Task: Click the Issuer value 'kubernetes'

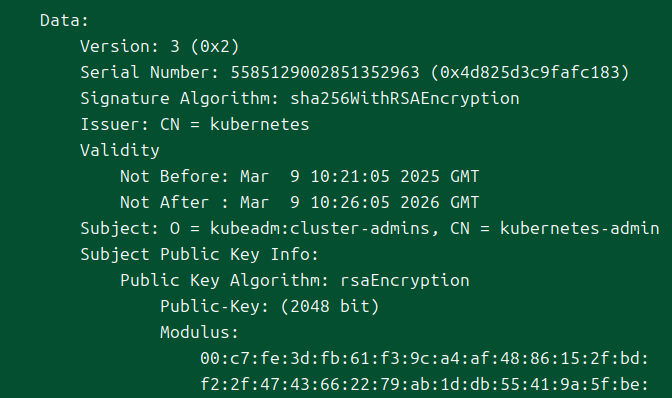Action: tap(259, 124)
